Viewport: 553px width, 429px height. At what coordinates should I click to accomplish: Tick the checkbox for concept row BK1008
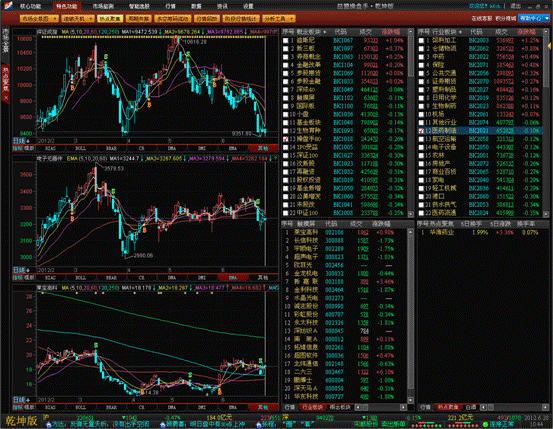[285, 213]
